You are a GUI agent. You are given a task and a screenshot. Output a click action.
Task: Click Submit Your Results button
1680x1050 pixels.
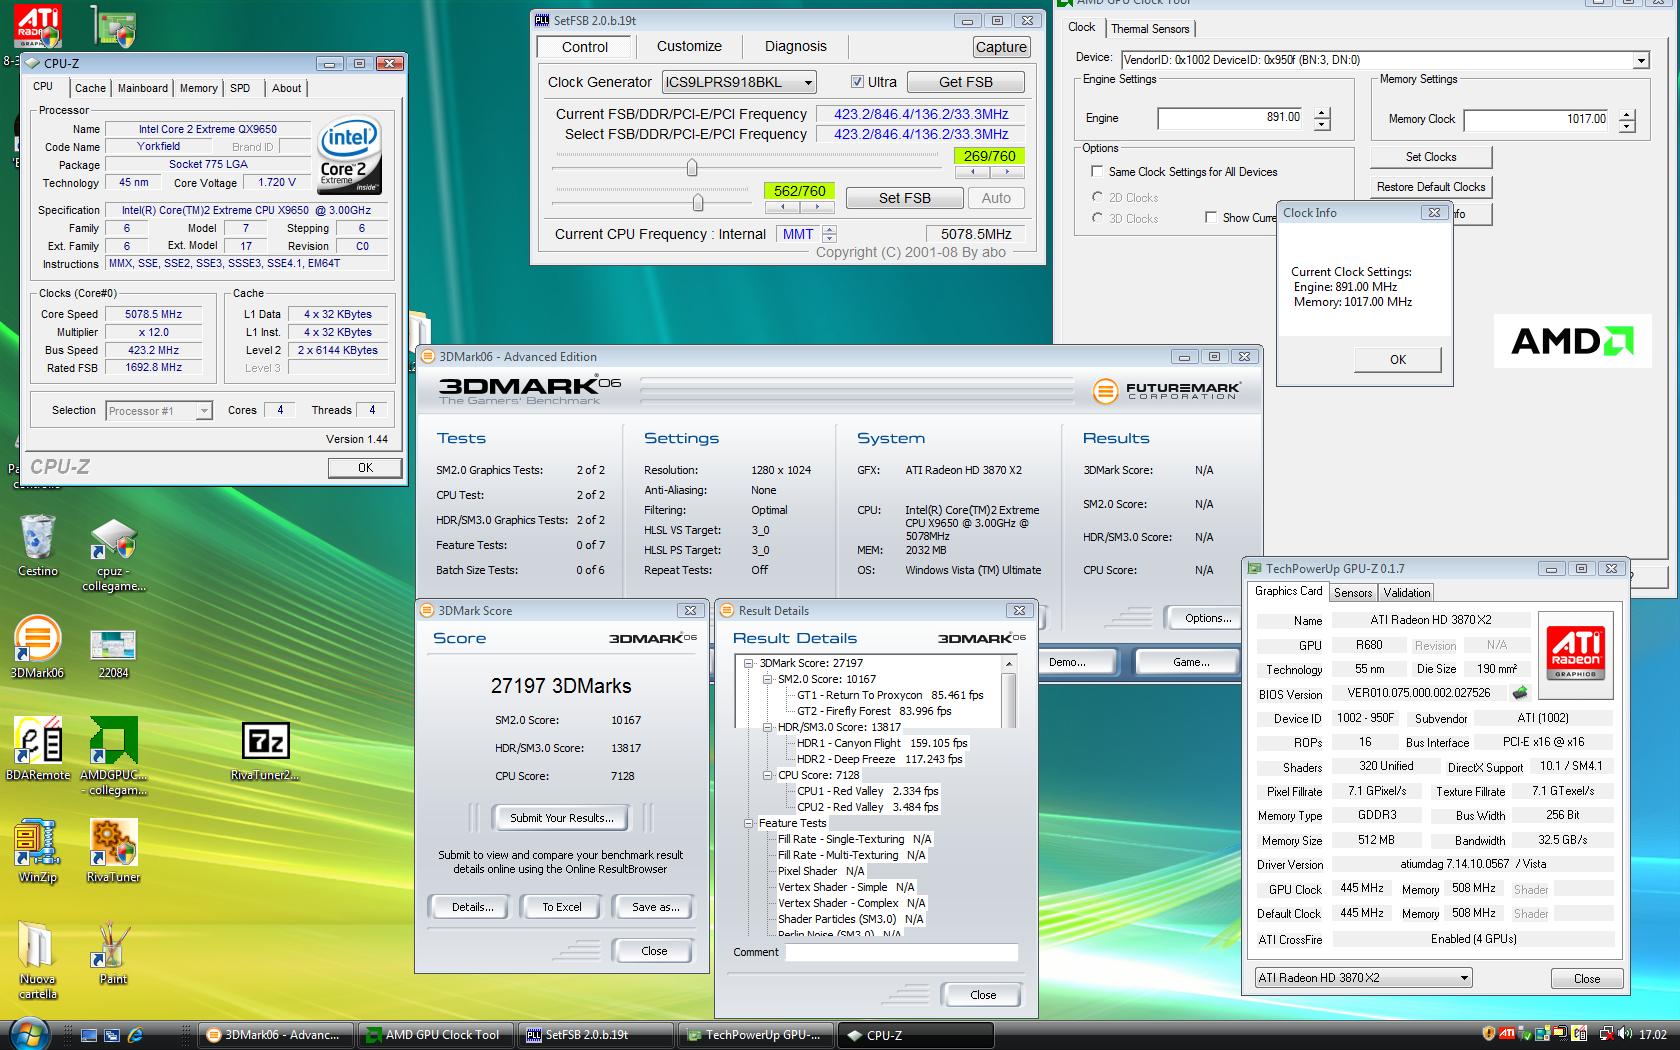pos(561,818)
